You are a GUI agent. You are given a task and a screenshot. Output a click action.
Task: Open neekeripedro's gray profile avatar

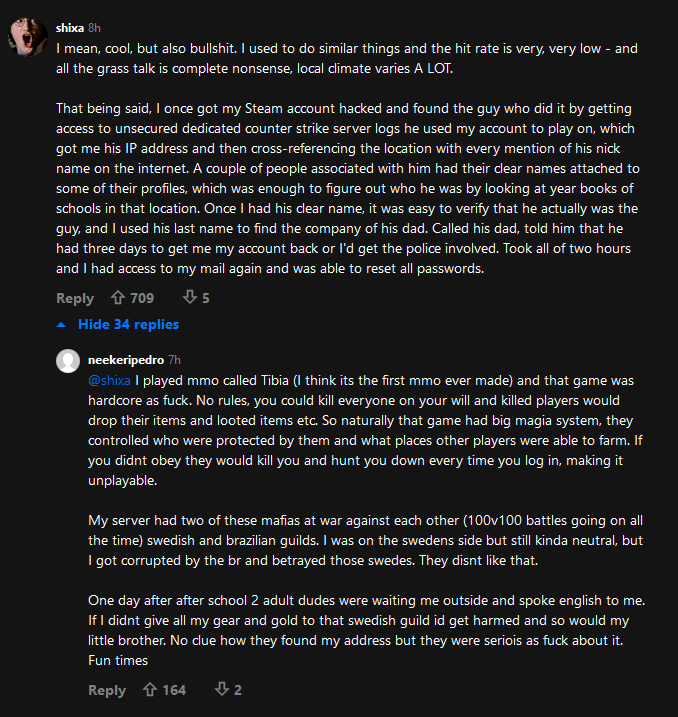(x=68, y=360)
